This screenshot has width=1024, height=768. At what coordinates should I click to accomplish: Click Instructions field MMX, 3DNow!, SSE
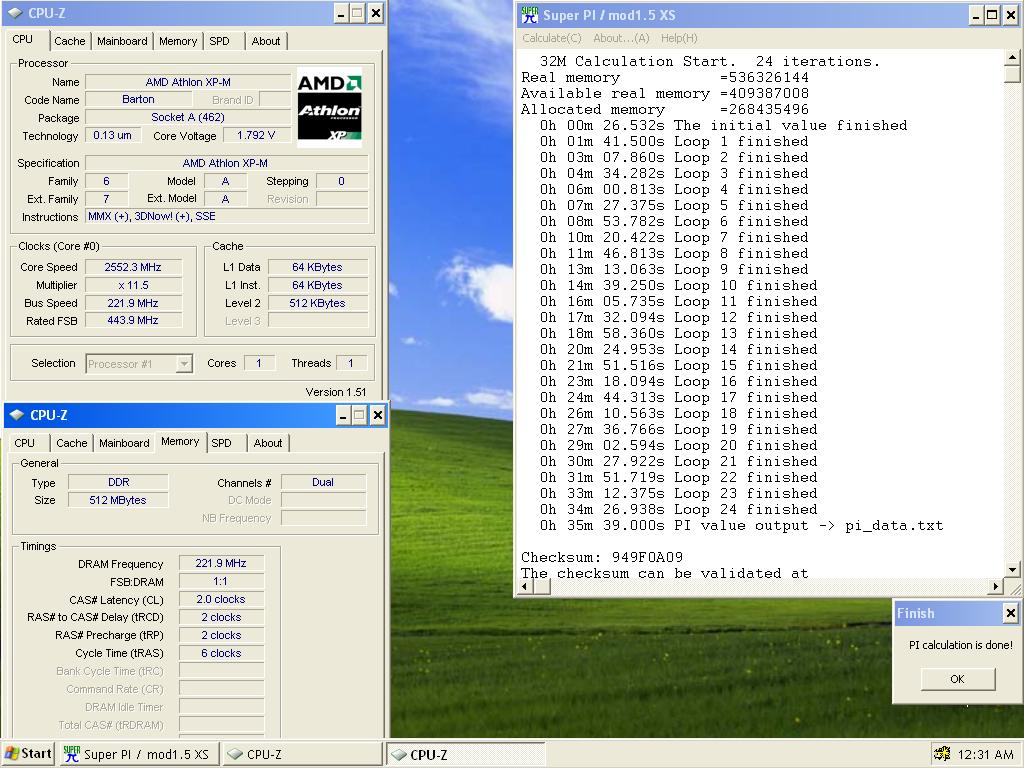(x=227, y=216)
